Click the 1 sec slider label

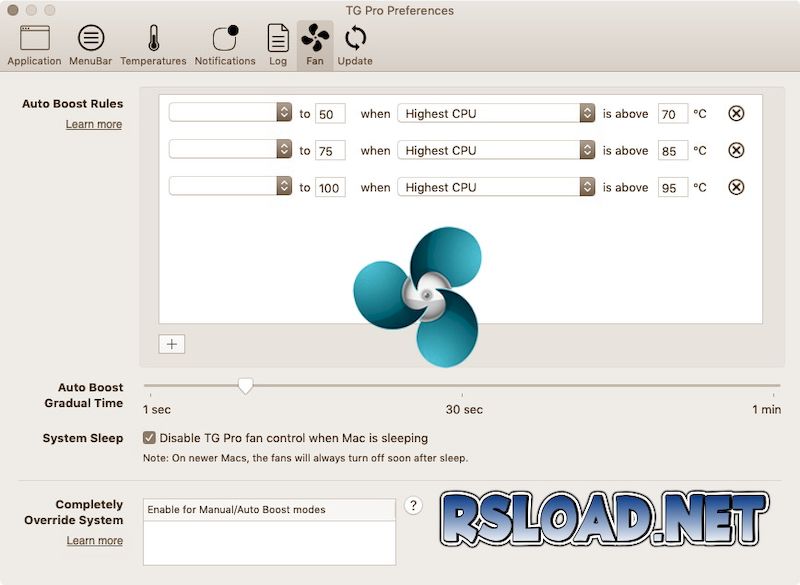coord(157,410)
